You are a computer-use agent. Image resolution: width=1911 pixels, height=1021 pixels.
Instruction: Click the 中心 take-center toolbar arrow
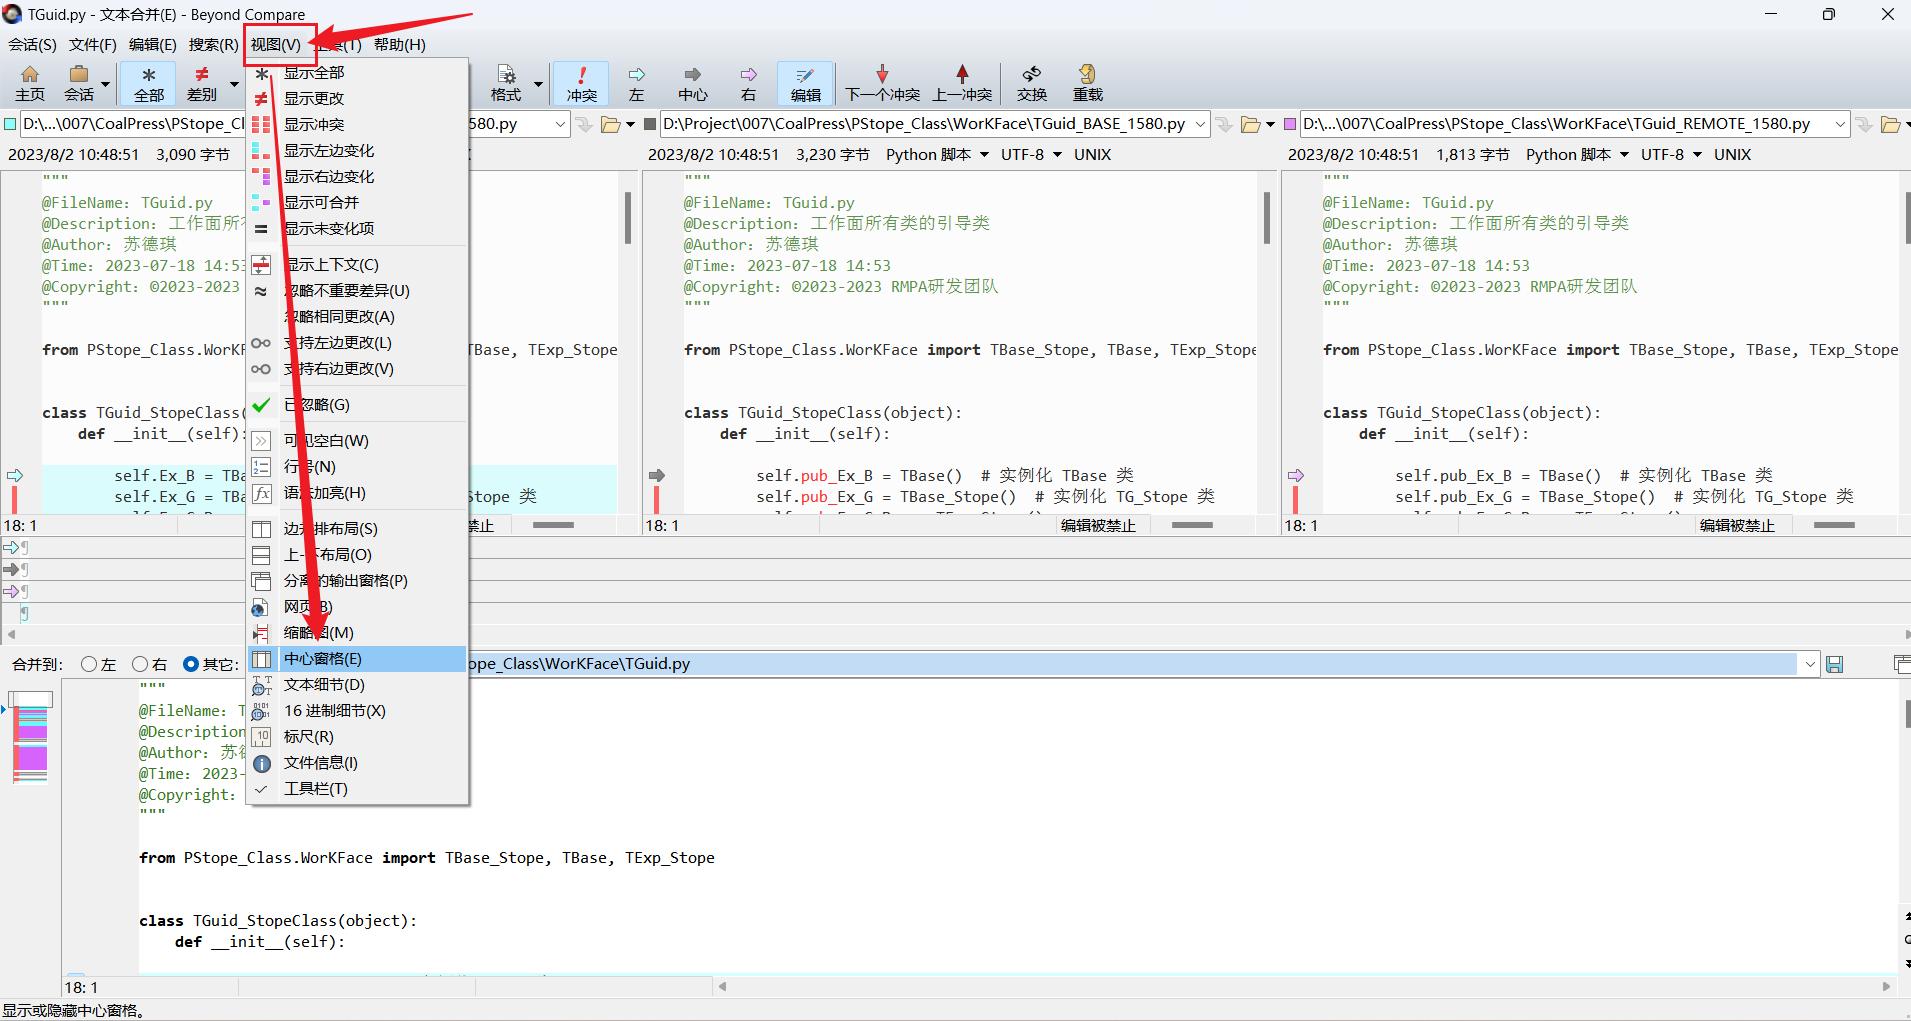[692, 83]
